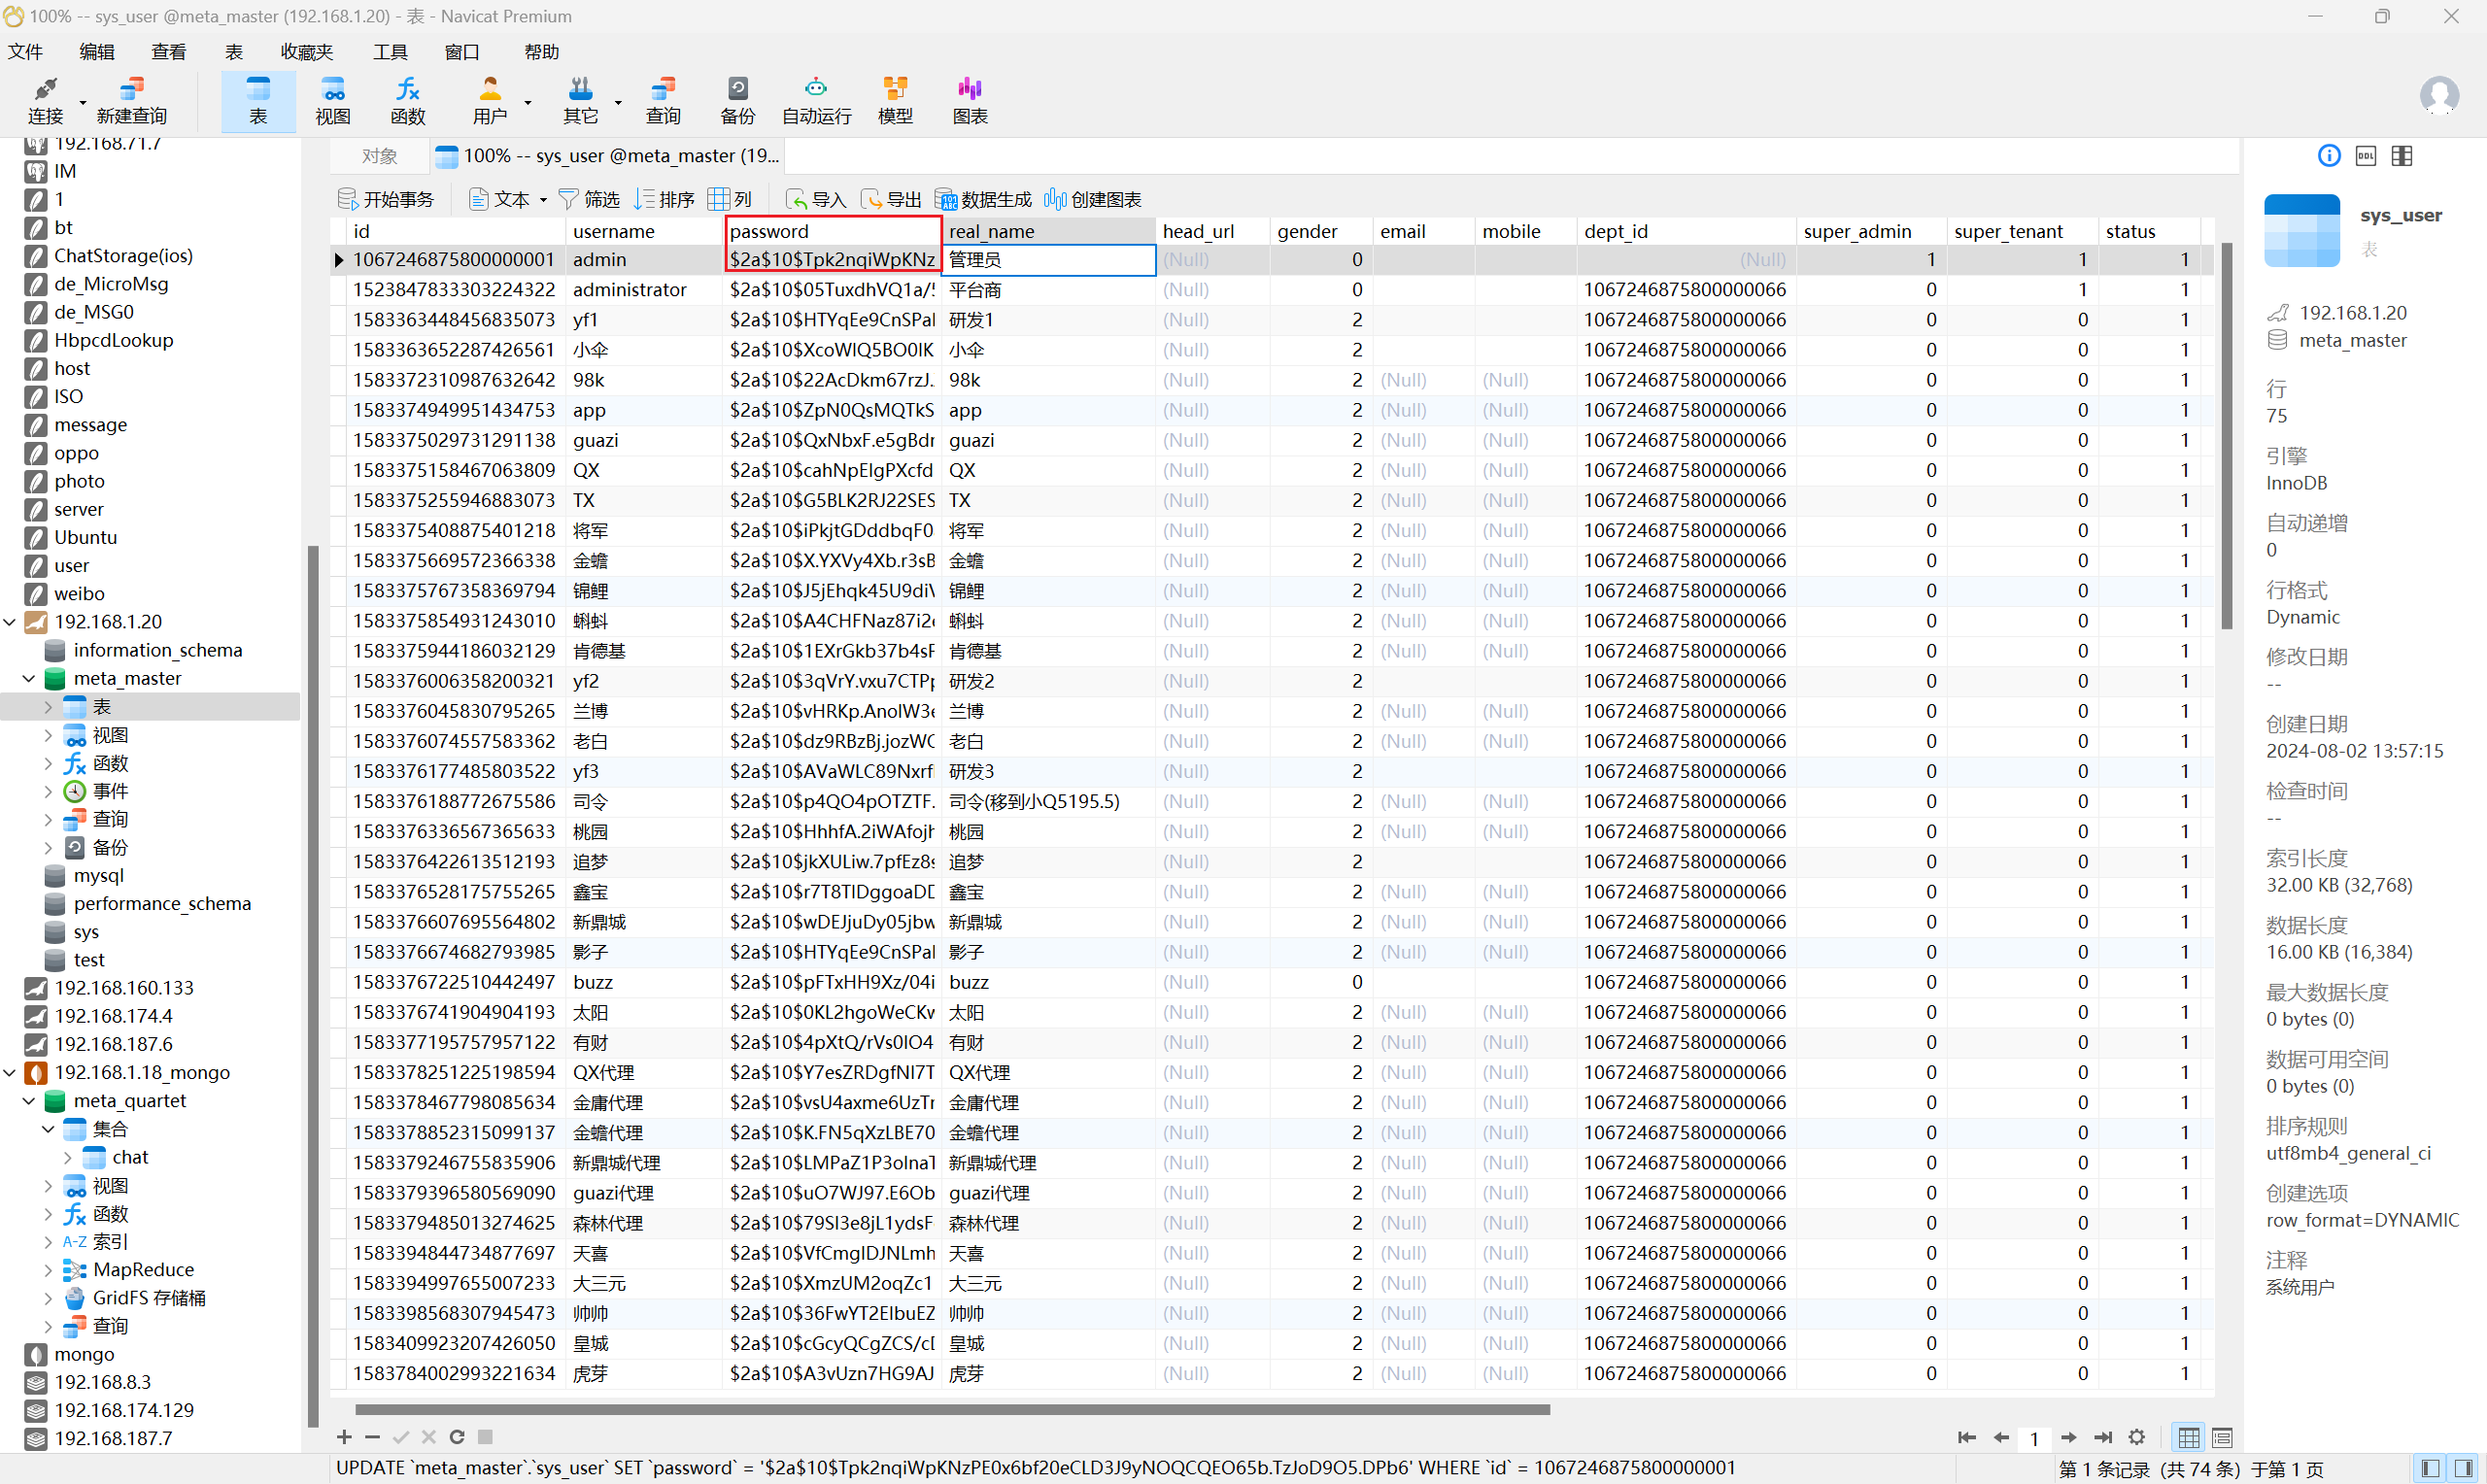Screen dimensions: 2487x1484
Task: Open the Model (模型) toolbar icon
Action: click(895, 100)
